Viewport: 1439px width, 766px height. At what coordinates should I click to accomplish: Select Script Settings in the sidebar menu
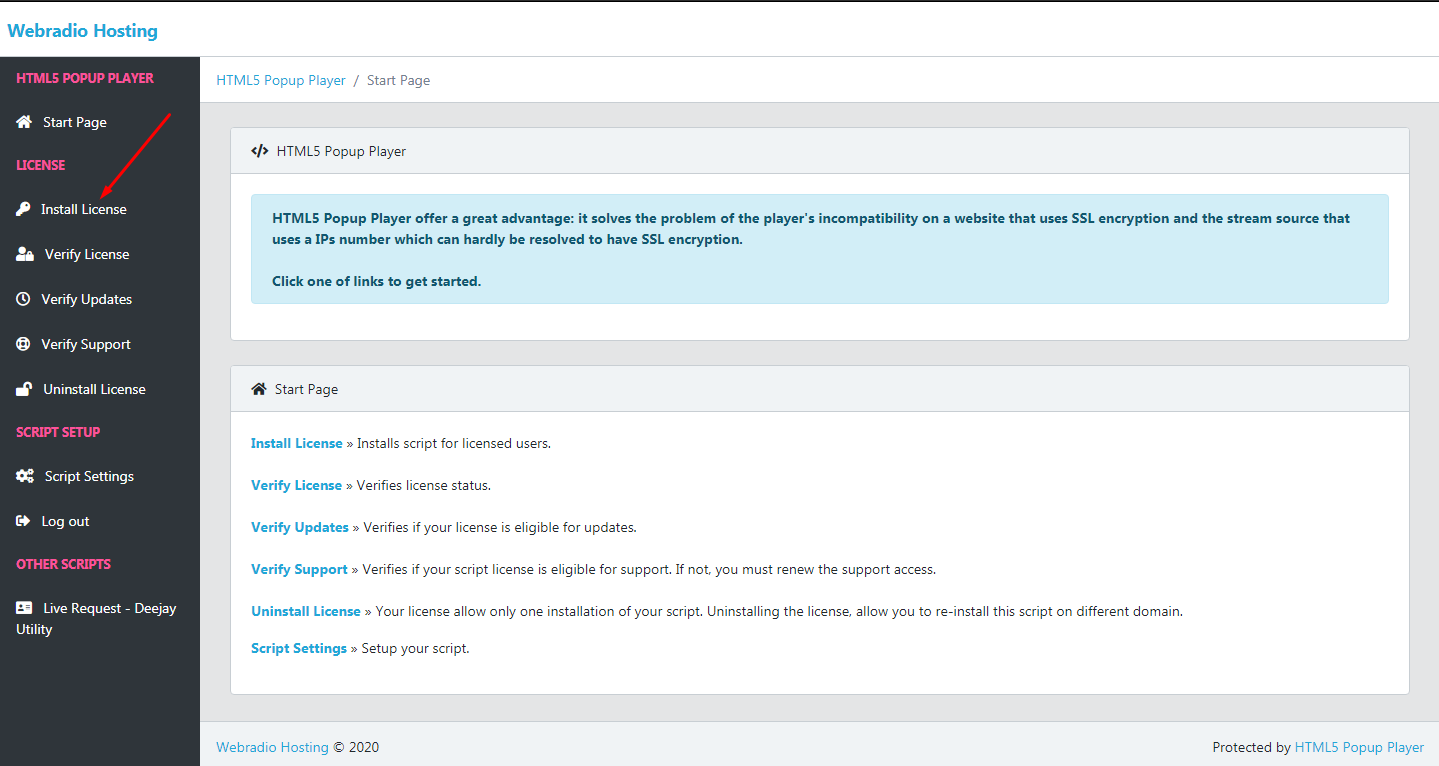point(89,476)
